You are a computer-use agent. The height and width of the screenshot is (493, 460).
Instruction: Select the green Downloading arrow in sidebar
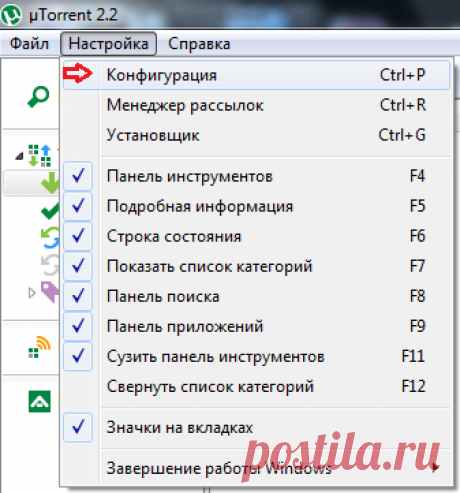50,183
